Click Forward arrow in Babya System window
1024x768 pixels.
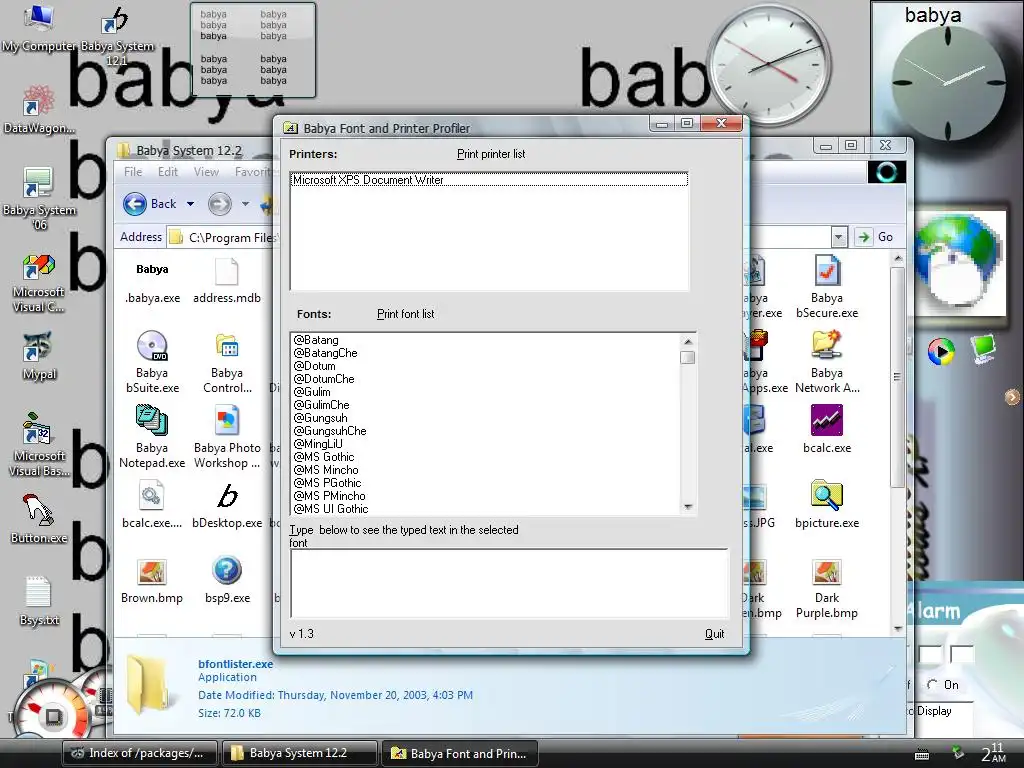pyautogui.click(x=220, y=204)
